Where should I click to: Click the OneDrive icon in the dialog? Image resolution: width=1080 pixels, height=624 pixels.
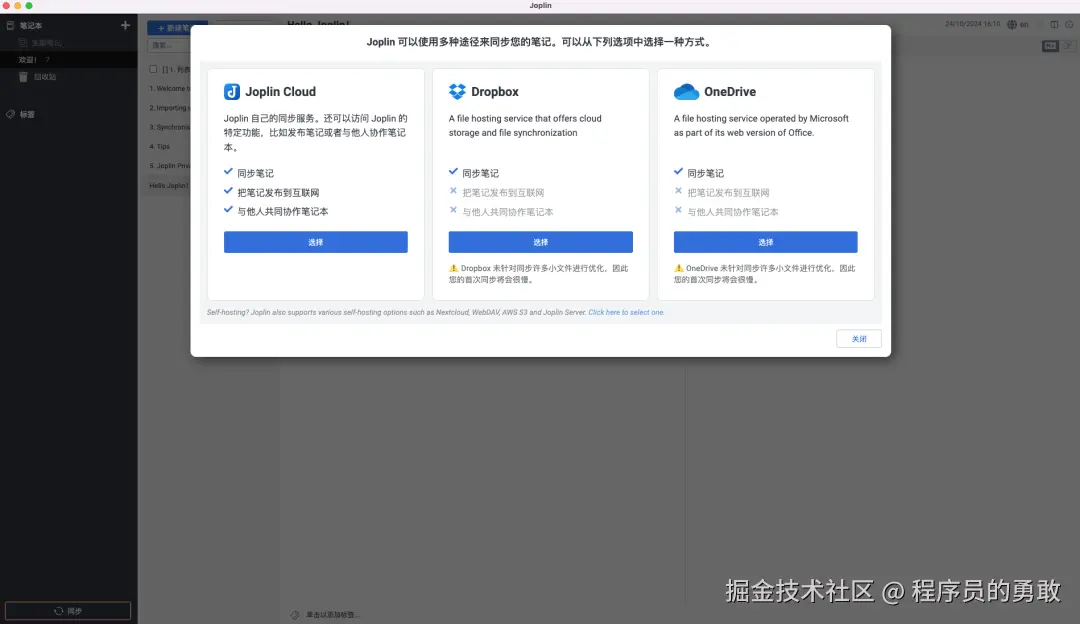click(685, 91)
